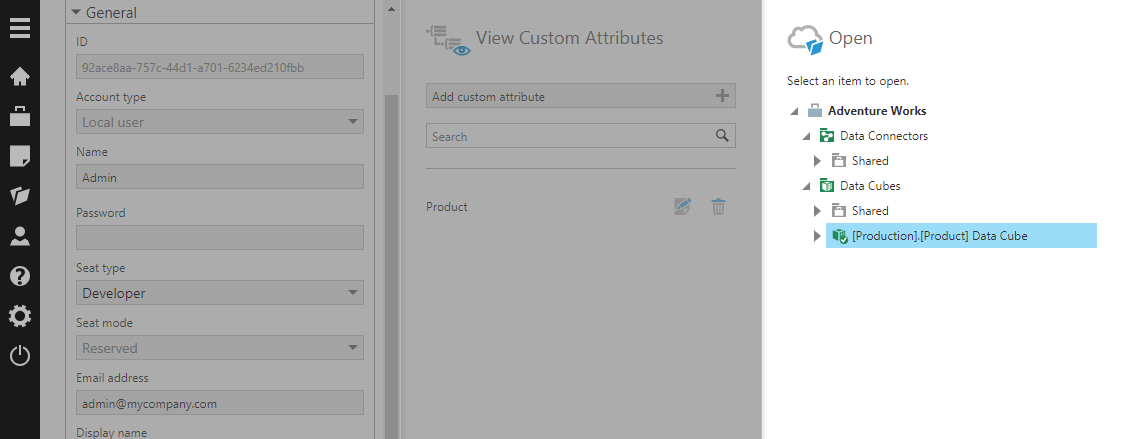Open the Seat type dropdown
1121x439 pixels.
[352, 292]
